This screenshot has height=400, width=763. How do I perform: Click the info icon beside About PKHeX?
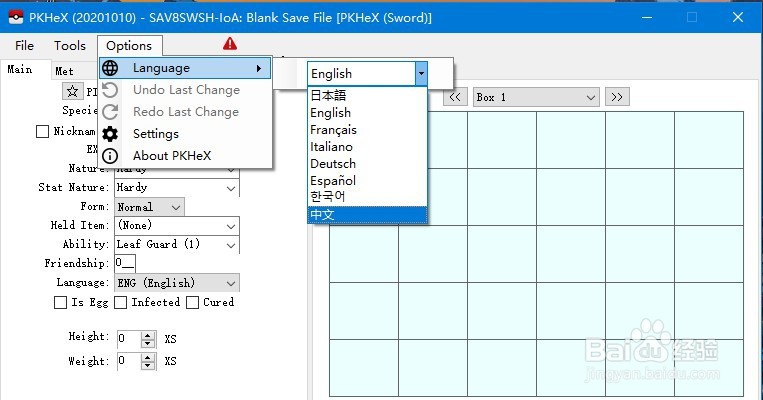(110, 156)
